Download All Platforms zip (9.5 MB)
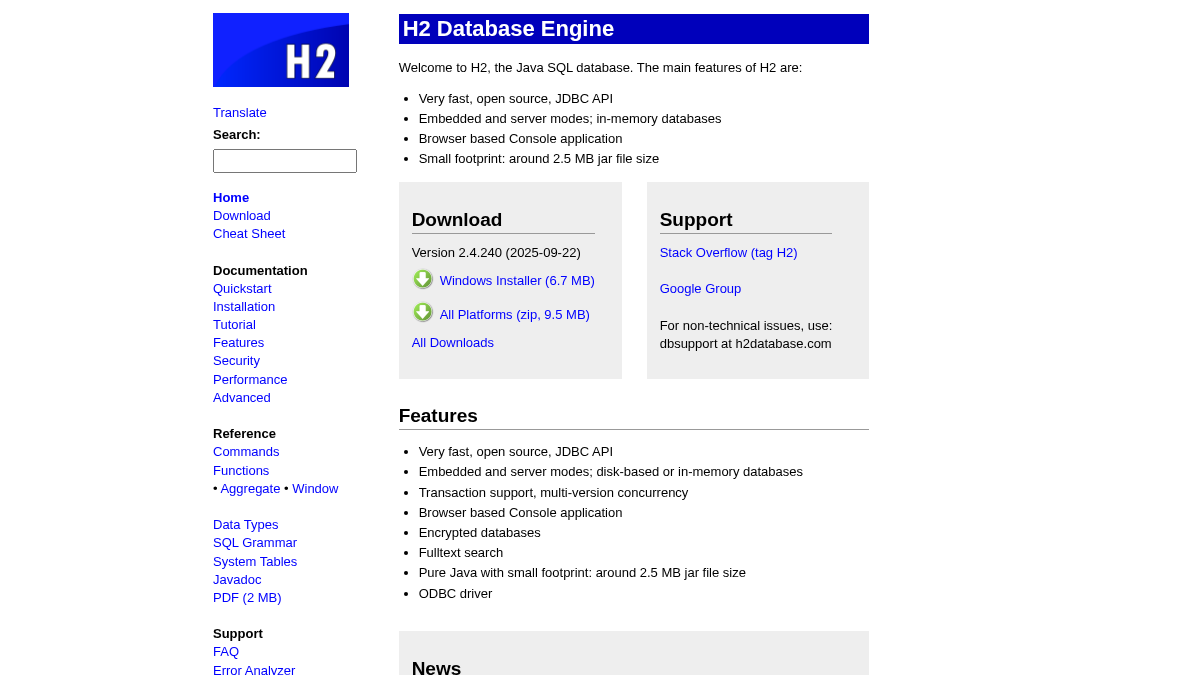Viewport: 1200px width, 675px height. click(515, 315)
